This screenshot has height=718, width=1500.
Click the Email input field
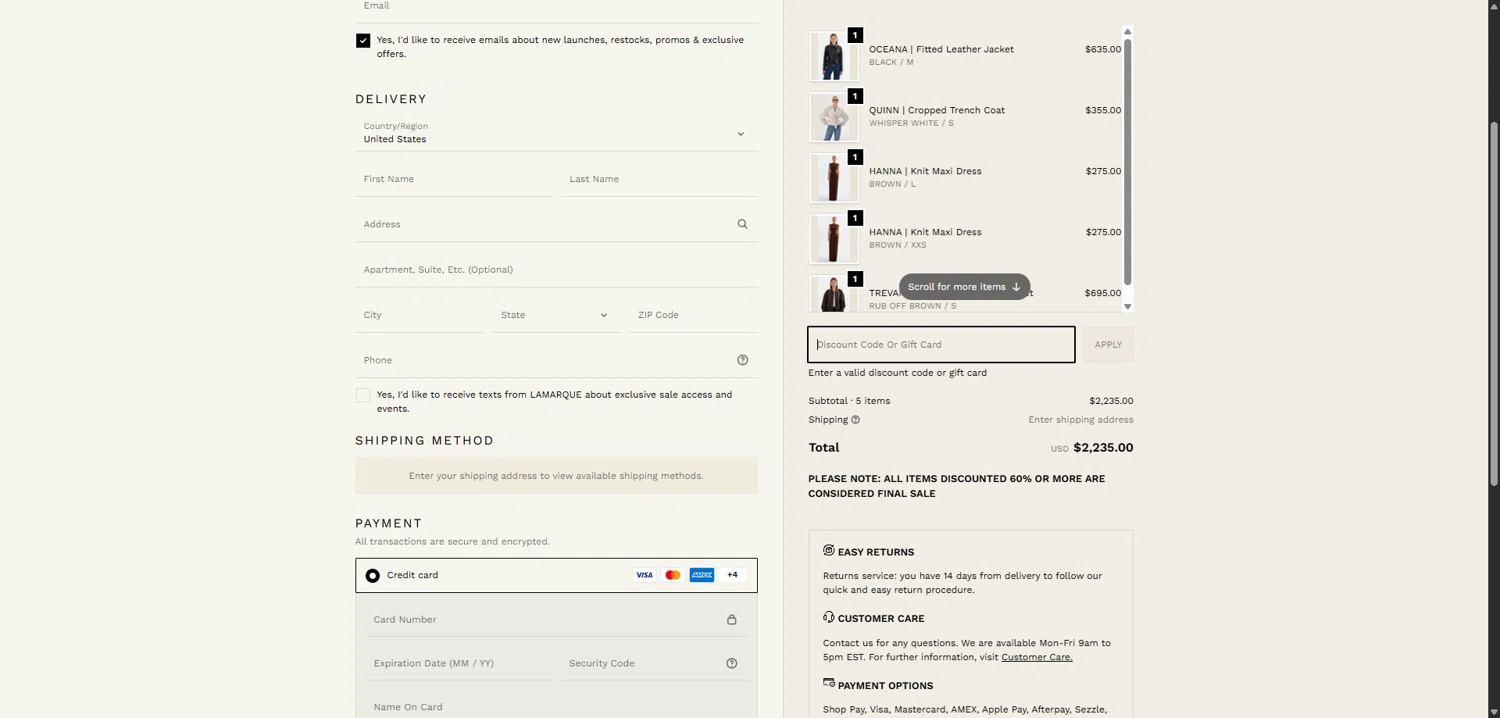(556, 8)
